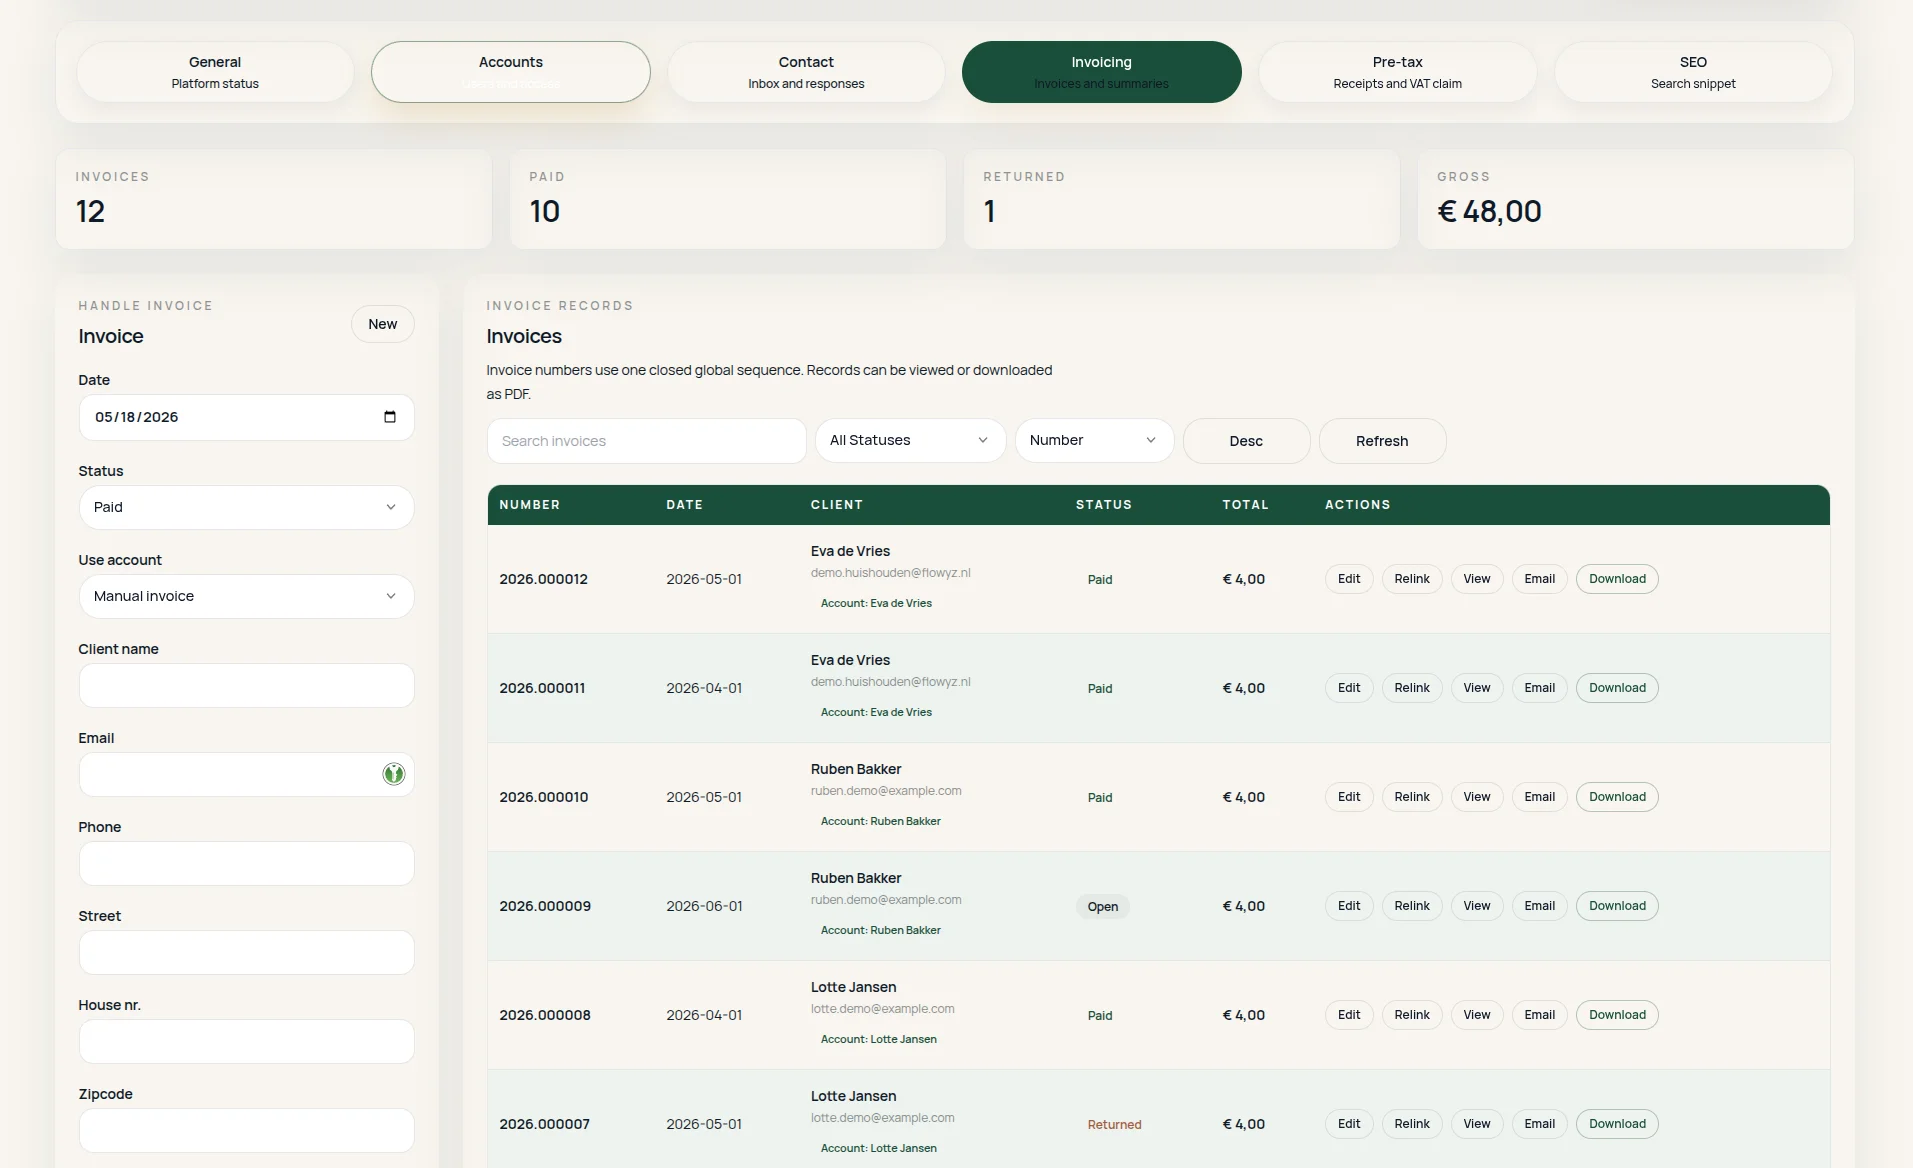Screen dimensions: 1913x1168
Task: Click email lotte.demo@example.com in row 2026.000008
Action: [x=882, y=1009]
